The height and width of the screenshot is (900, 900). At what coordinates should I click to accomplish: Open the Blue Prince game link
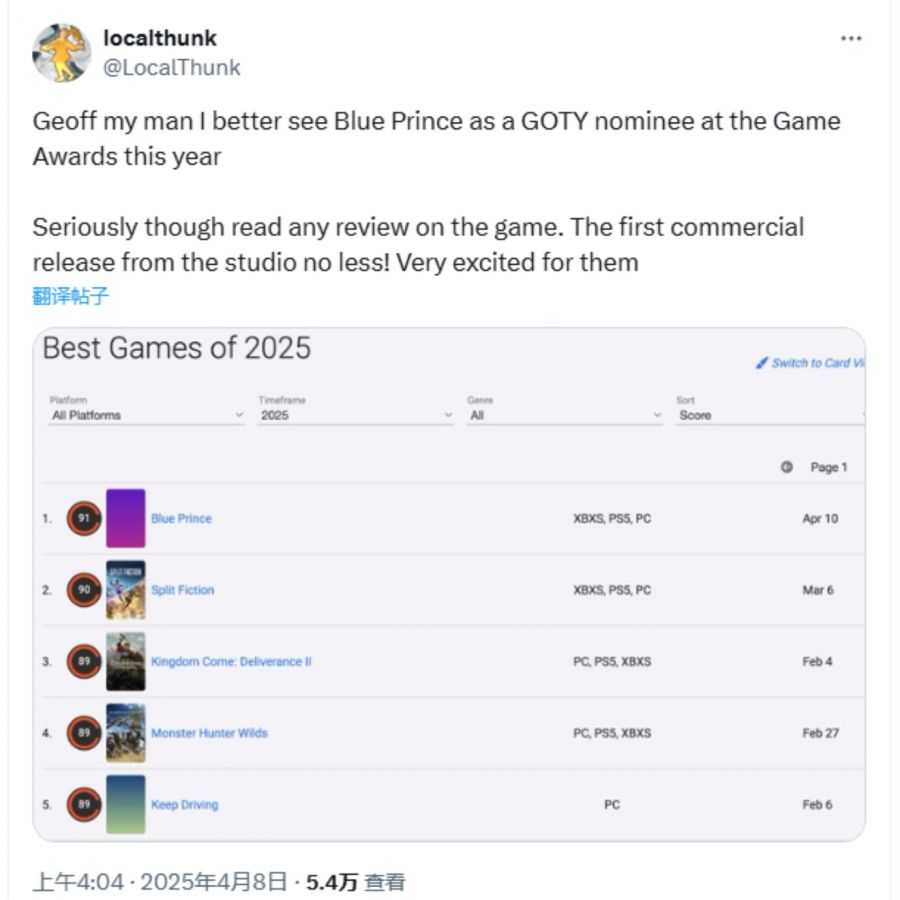[181, 519]
